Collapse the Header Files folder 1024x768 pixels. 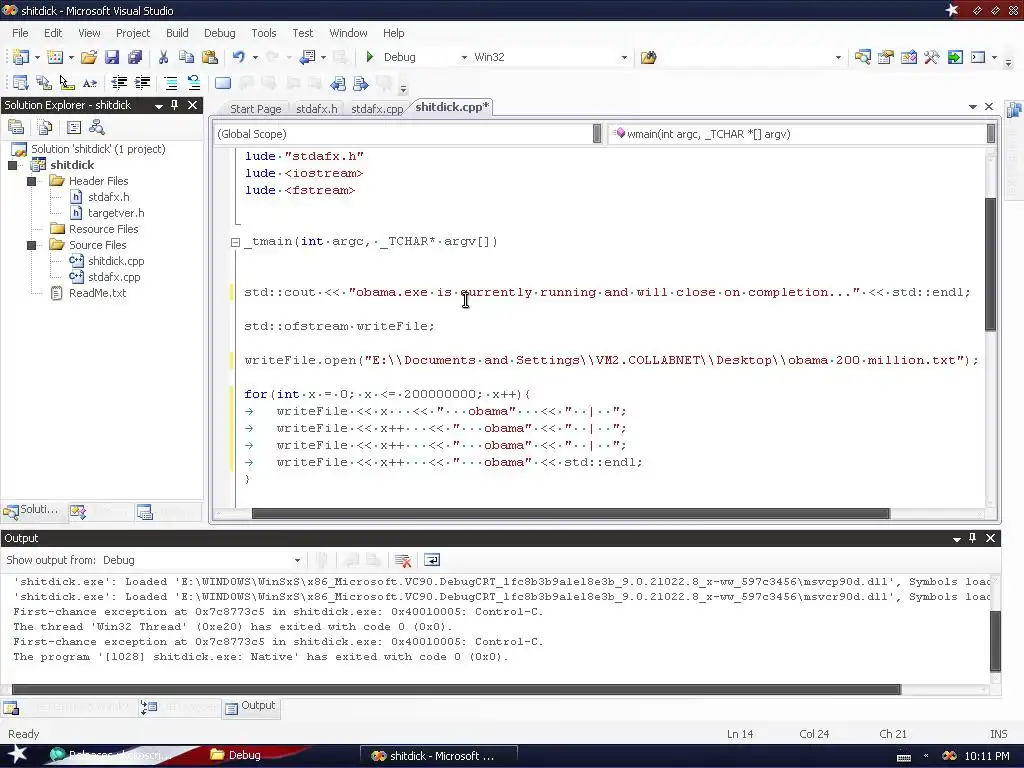31,181
